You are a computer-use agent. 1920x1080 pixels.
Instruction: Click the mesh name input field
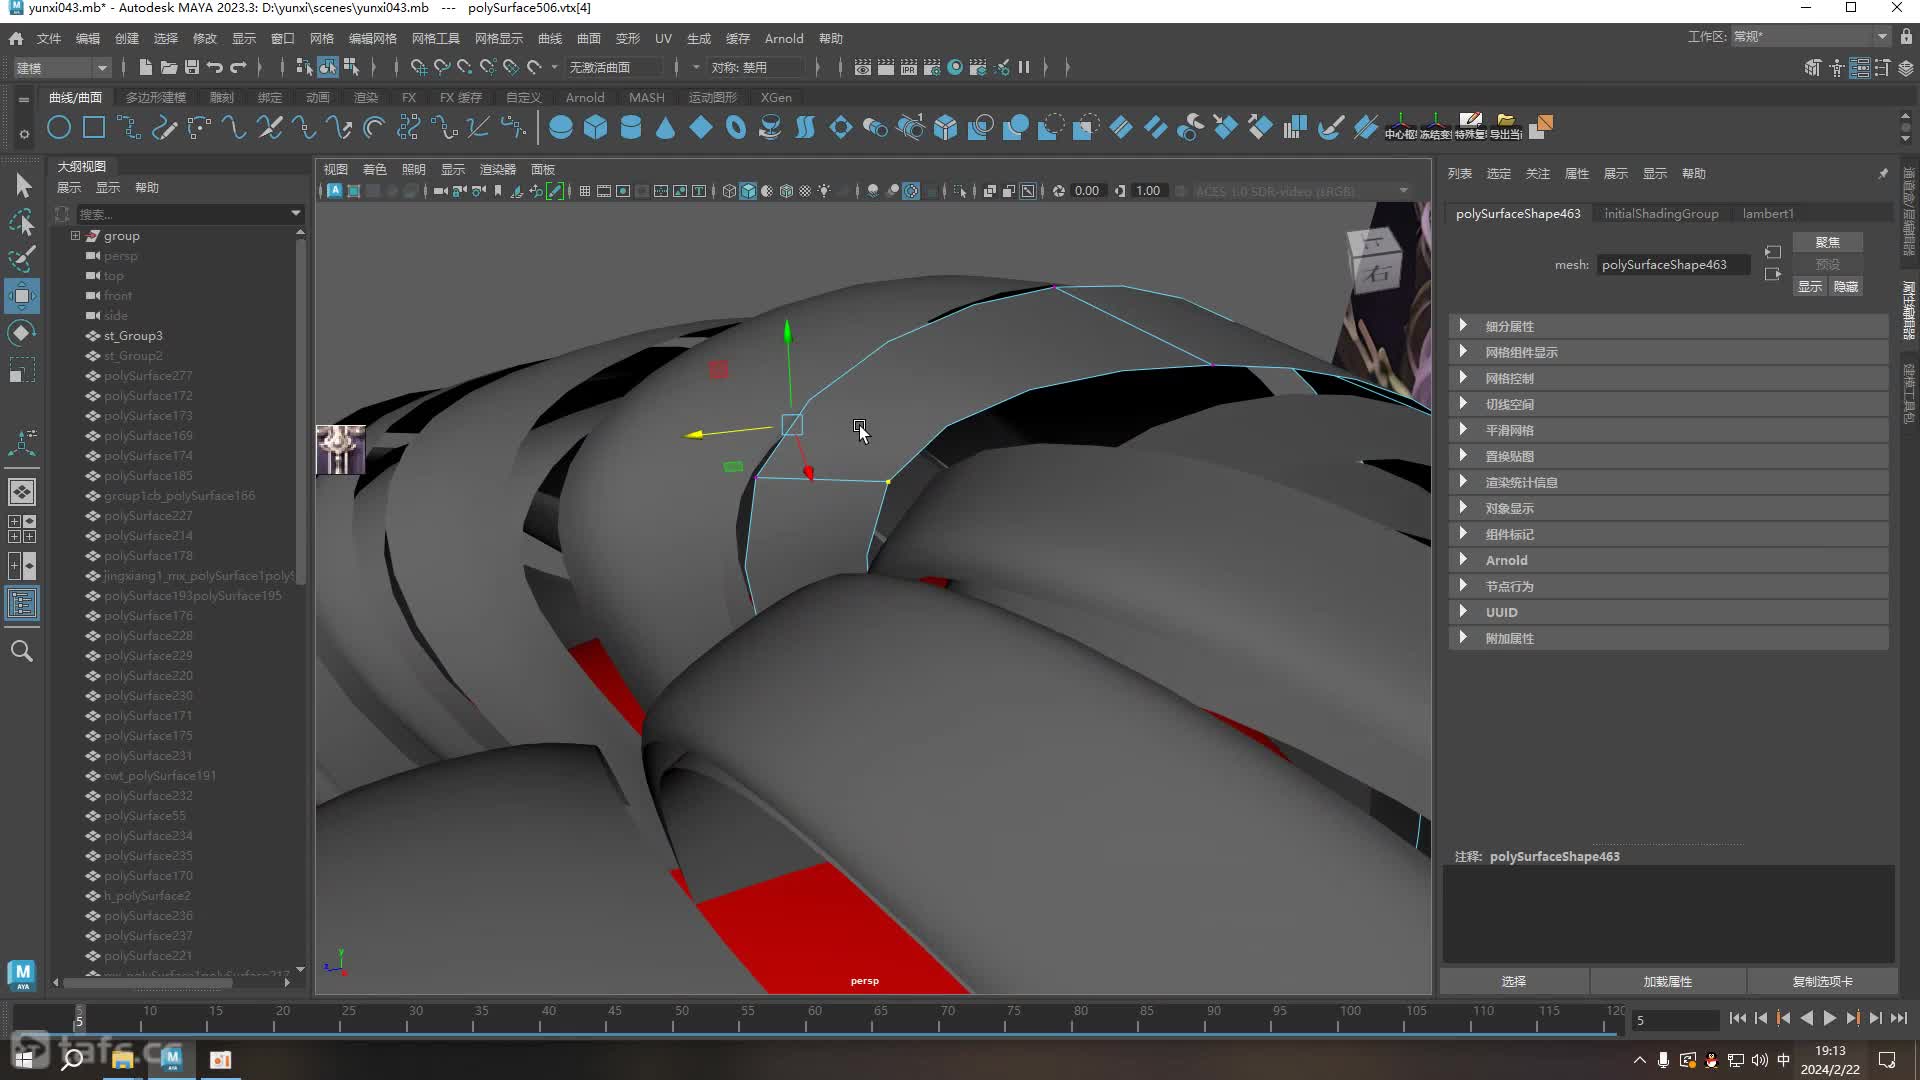pos(1673,264)
